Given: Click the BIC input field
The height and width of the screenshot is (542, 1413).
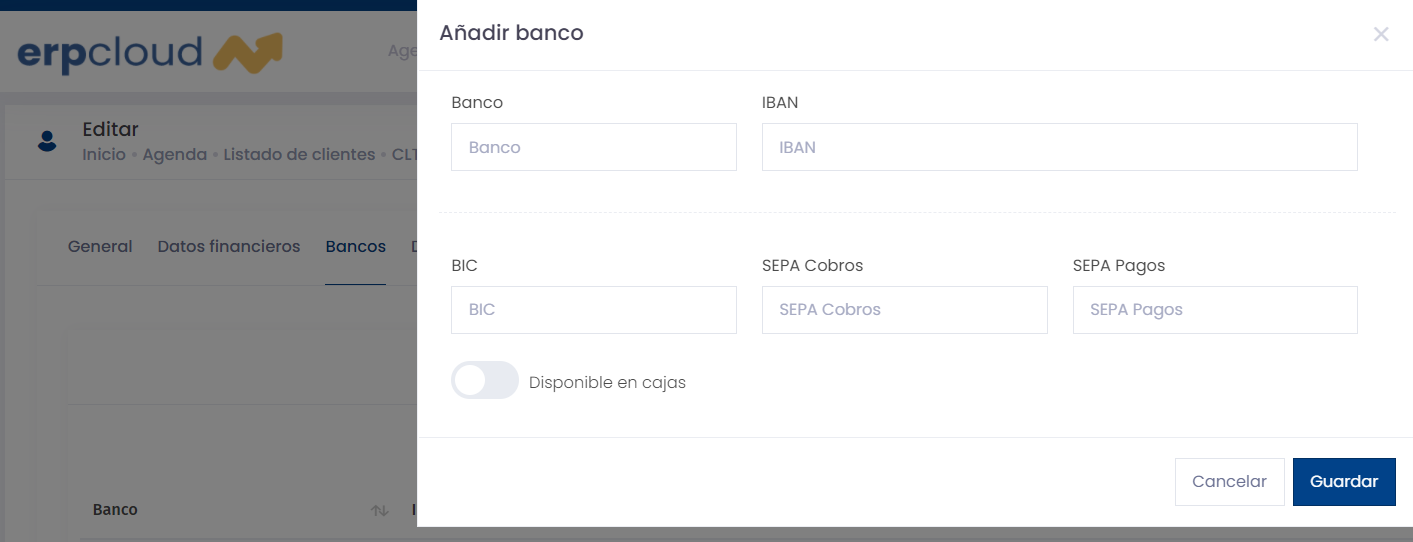Looking at the screenshot, I should pos(594,310).
